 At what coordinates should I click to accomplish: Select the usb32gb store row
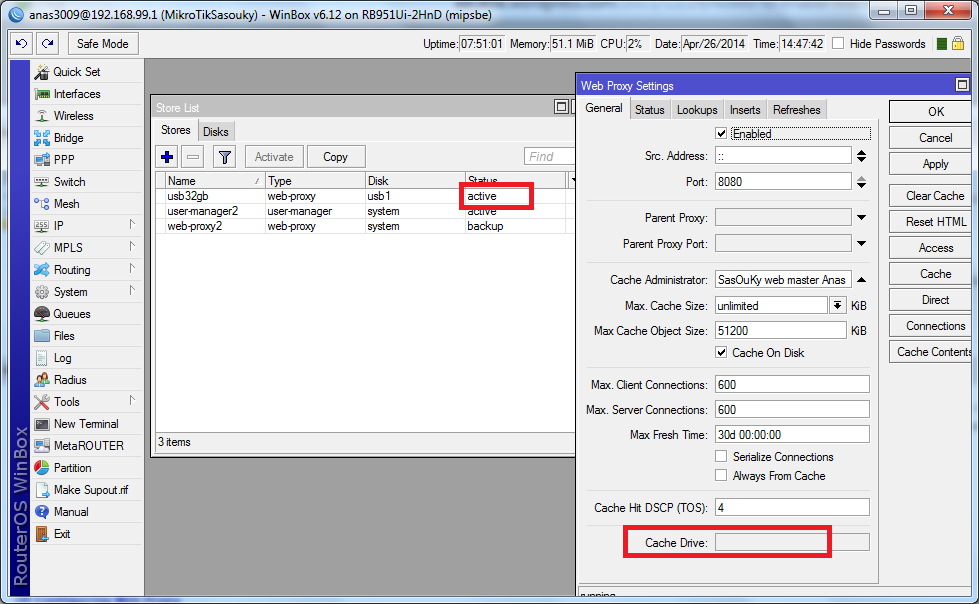[365, 196]
